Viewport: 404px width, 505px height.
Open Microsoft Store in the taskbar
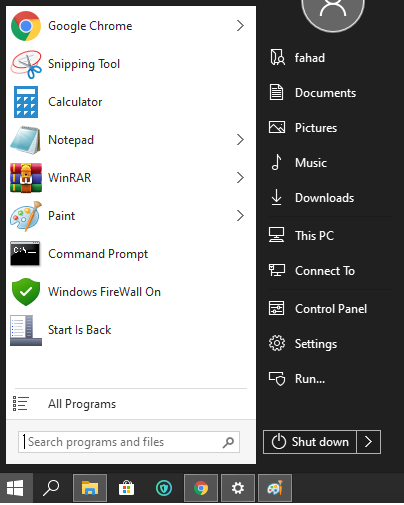[127, 488]
